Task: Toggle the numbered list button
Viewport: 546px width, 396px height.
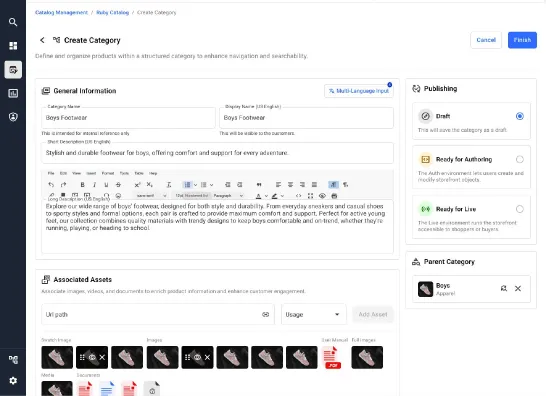Action: tap(187, 185)
